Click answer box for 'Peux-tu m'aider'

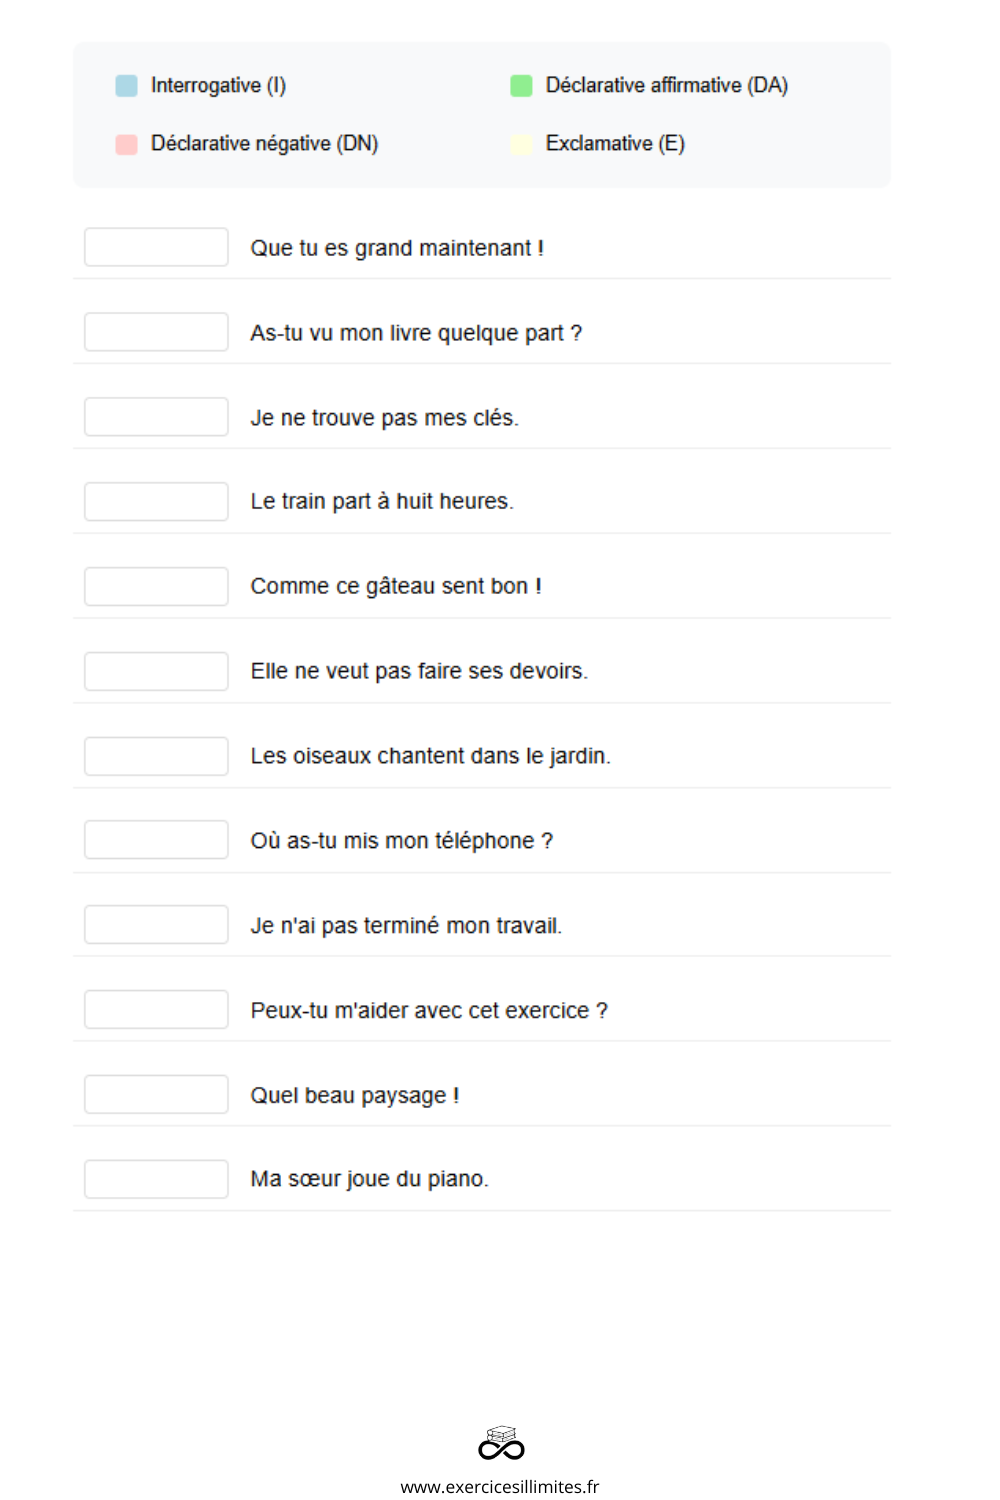click(156, 1010)
